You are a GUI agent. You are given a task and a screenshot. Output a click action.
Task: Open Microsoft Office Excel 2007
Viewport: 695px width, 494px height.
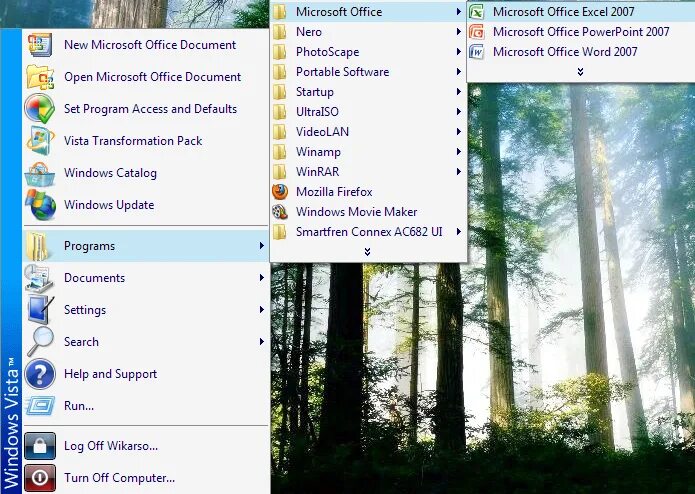[581, 12]
